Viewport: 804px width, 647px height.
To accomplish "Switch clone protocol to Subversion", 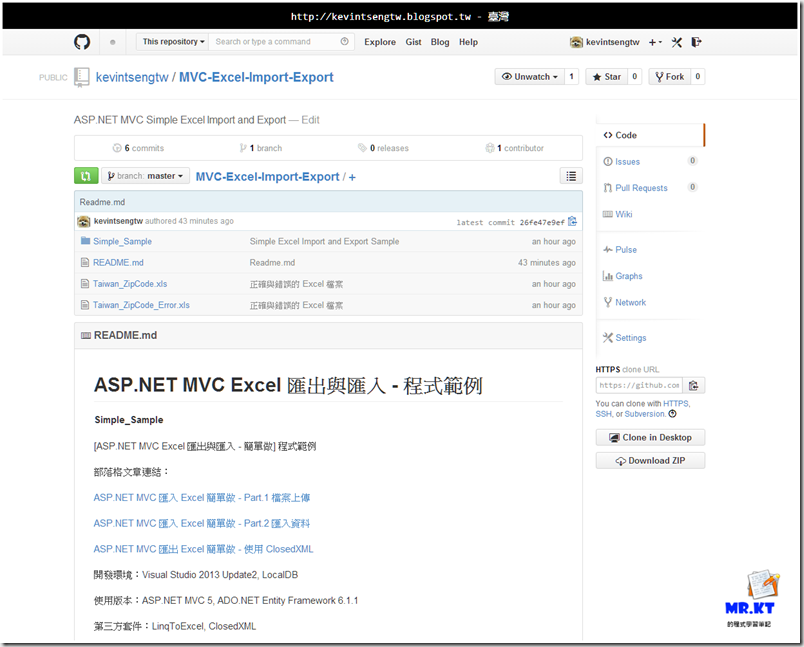I will pyautogui.click(x=645, y=414).
